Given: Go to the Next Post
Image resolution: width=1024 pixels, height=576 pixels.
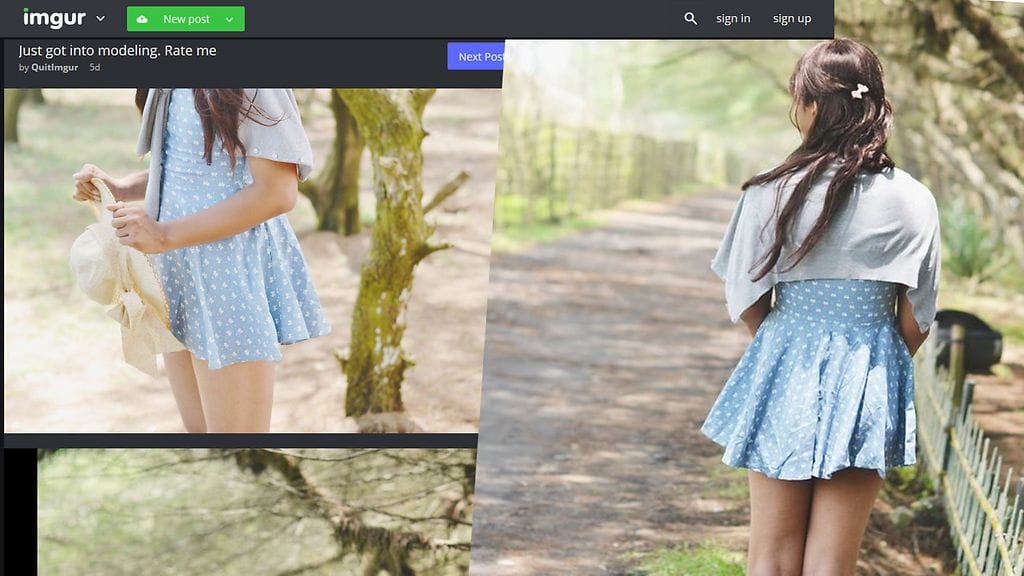Looking at the screenshot, I should tap(476, 57).
